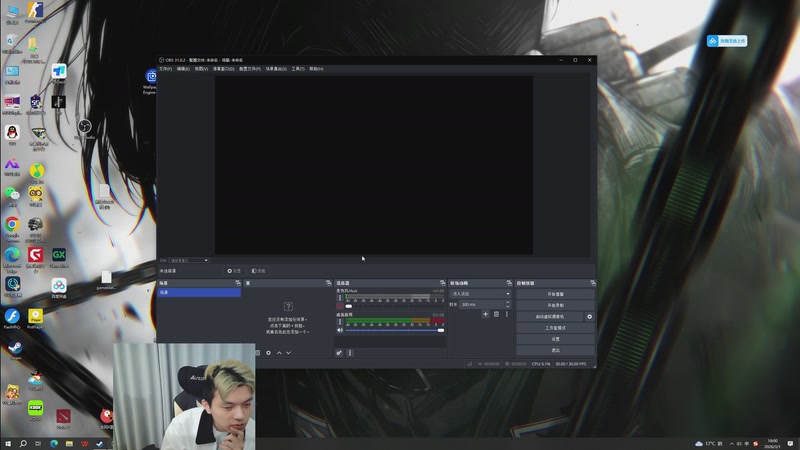This screenshot has height=450, width=800.
Task: Click the question mark icon in sources panel
Action: pyautogui.click(x=288, y=306)
